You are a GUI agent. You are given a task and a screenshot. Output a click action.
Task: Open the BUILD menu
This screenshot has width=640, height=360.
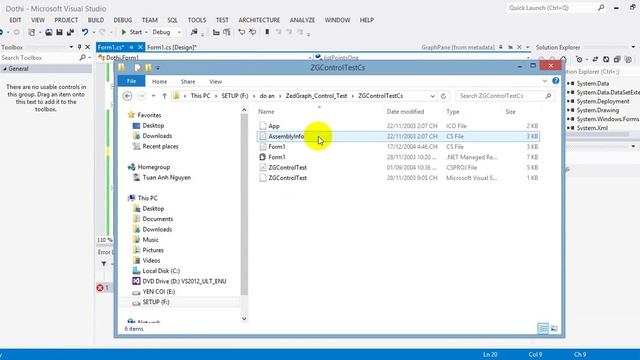(96, 20)
